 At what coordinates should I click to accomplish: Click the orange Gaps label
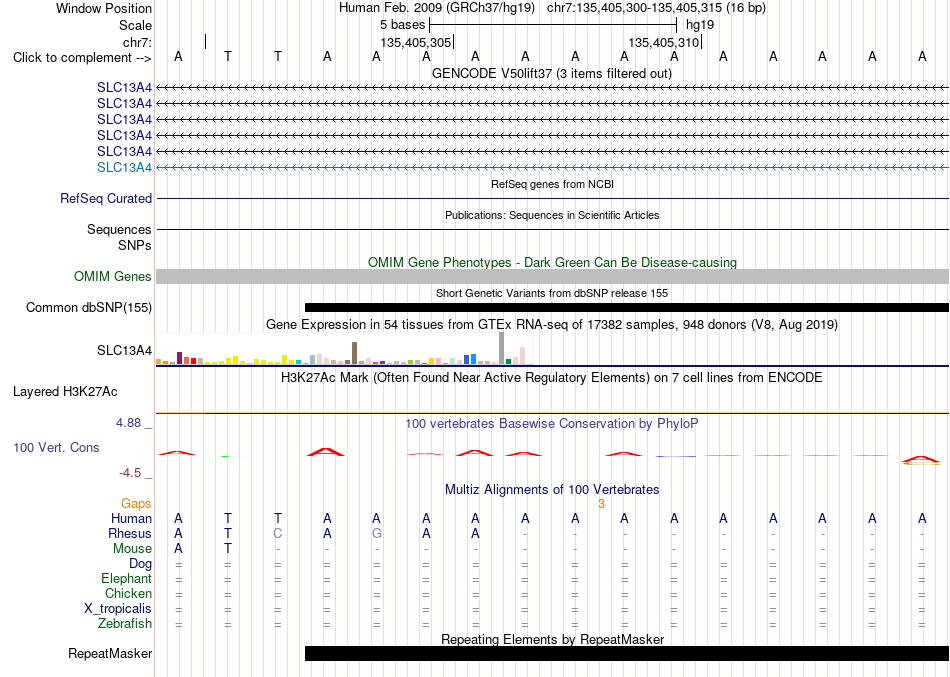point(136,504)
